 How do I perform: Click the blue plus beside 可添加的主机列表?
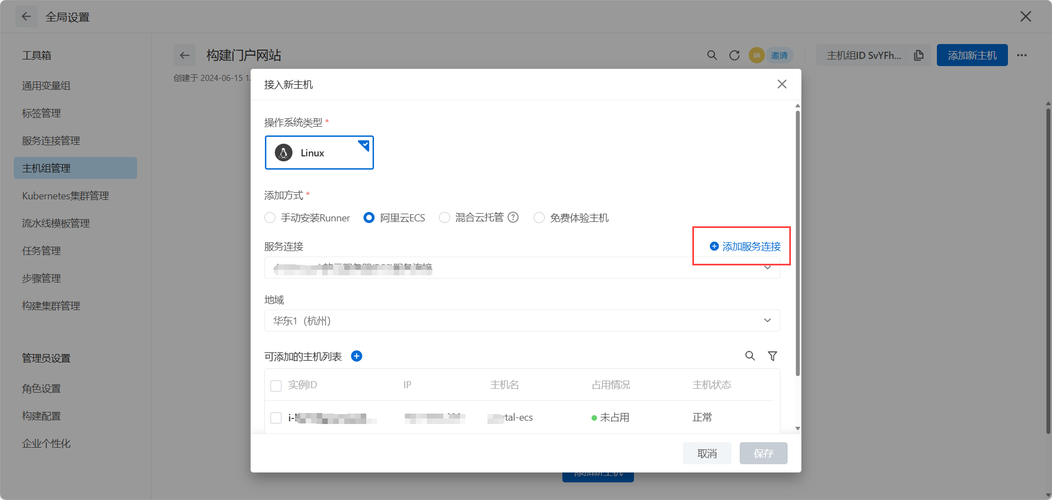click(357, 356)
